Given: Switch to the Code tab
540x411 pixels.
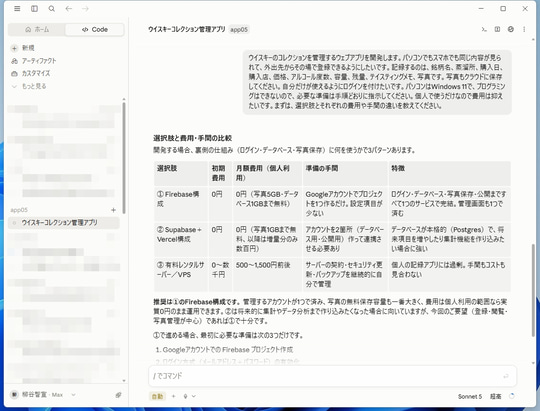Looking at the screenshot, I should tap(95, 29).
